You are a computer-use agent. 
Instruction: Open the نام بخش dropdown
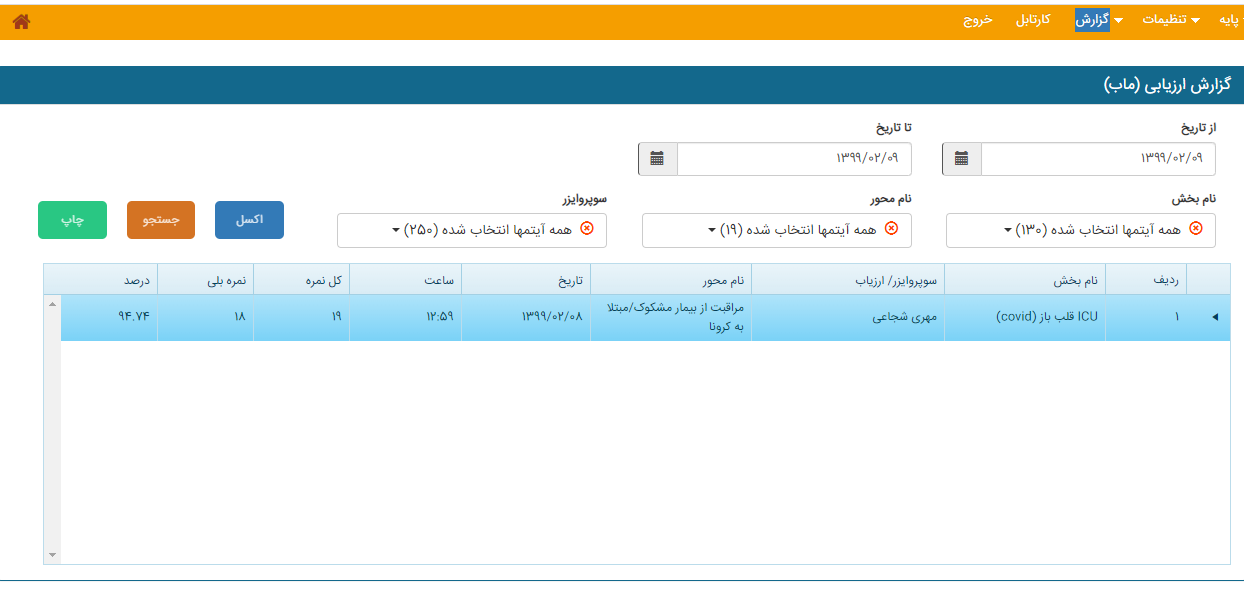[1081, 230]
